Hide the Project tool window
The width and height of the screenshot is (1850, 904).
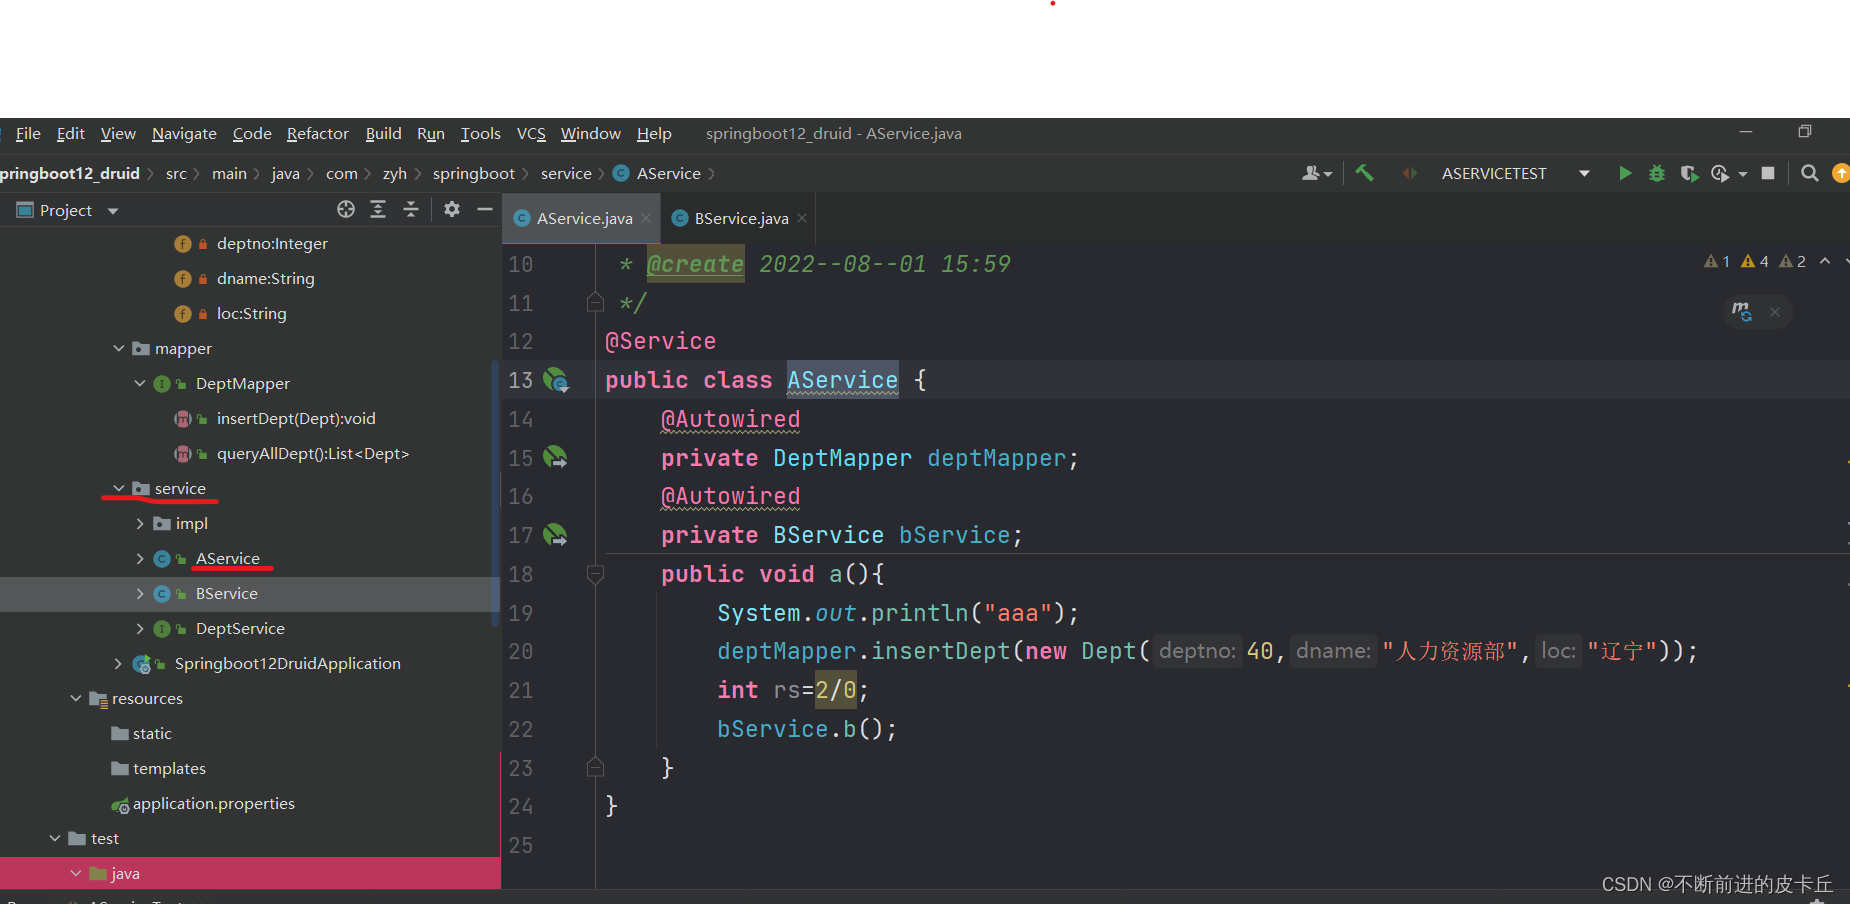coord(485,209)
